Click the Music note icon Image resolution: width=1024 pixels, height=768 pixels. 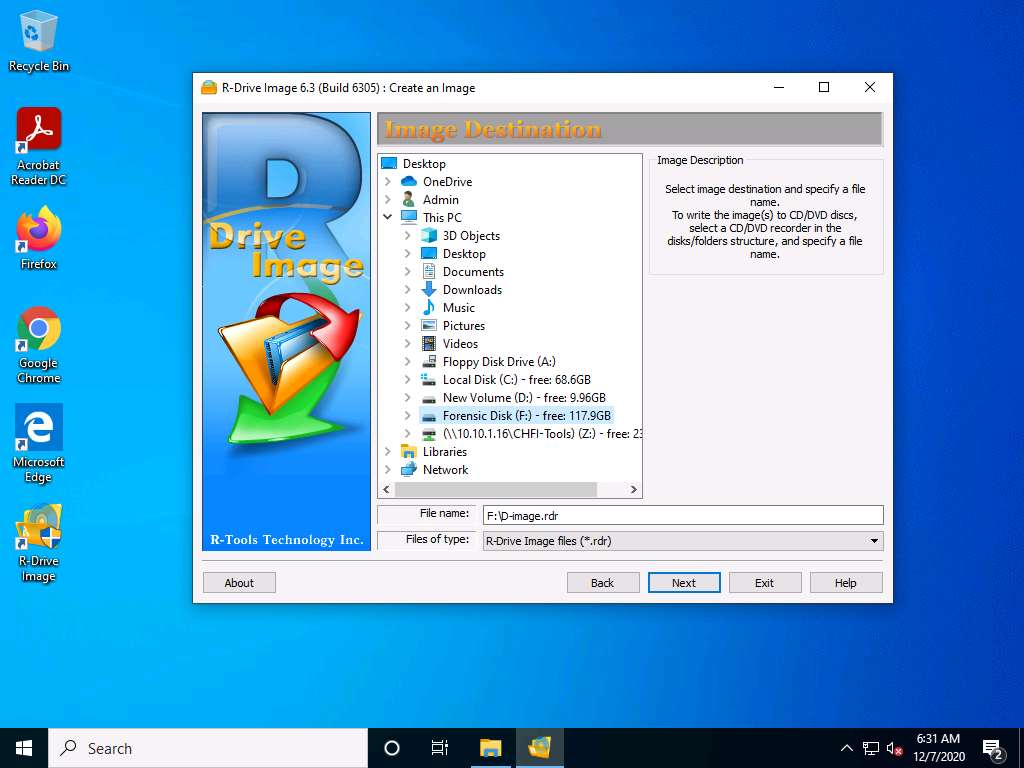click(429, 307)
